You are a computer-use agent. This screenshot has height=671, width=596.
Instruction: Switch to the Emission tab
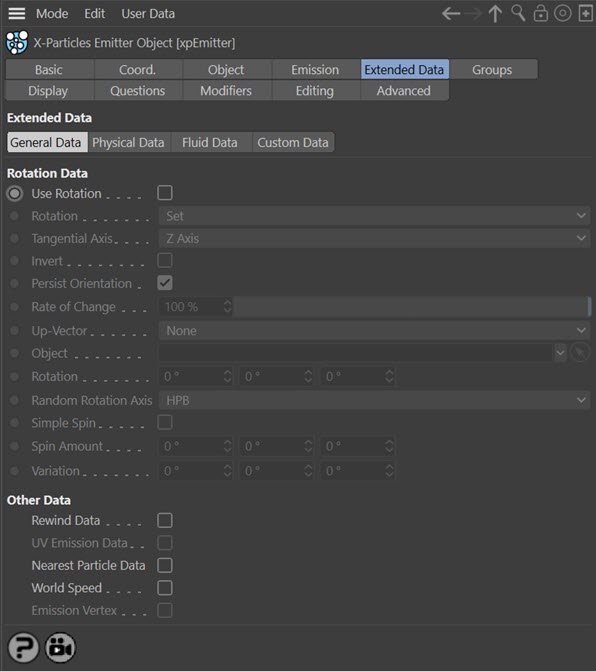pyautogui.click(x=315, y=69)
